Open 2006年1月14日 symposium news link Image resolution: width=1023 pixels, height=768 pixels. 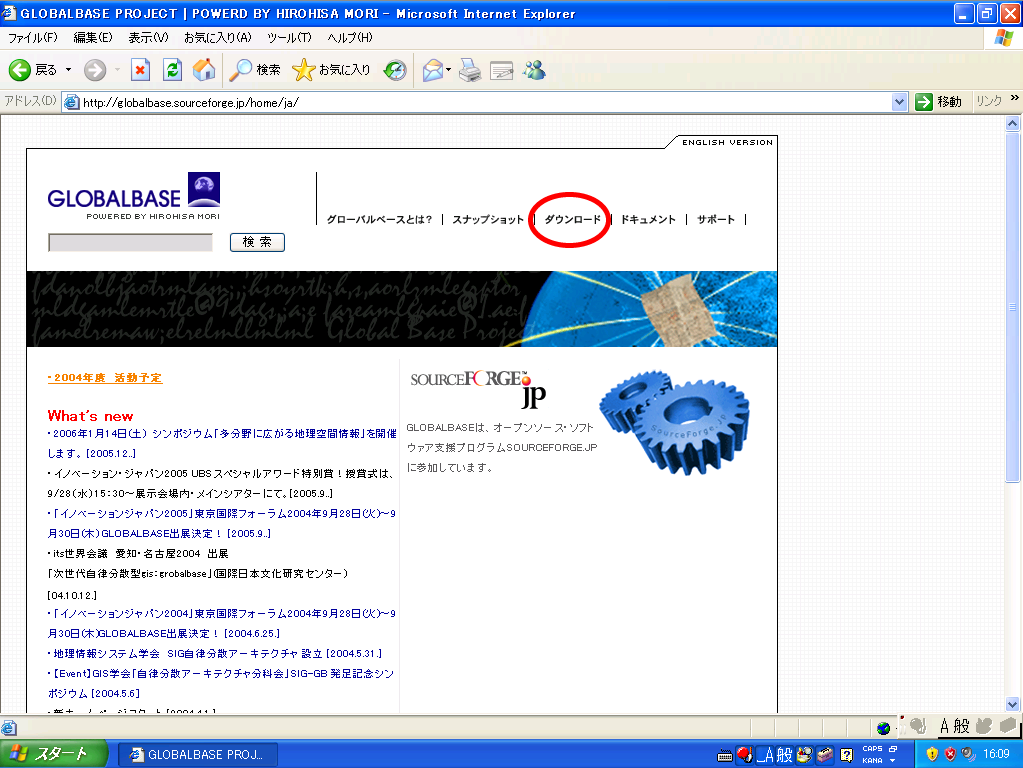click(222, 443)
